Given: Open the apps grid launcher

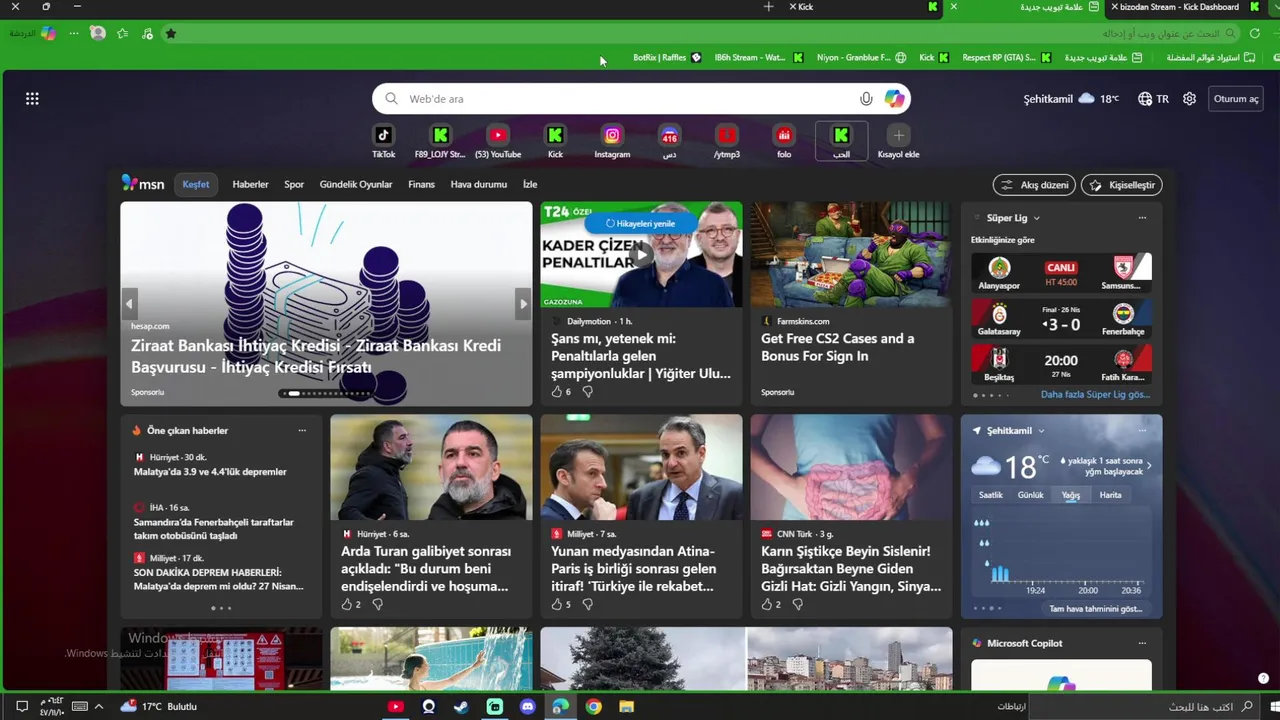Looking at the screenshot, I should (32, 98).
